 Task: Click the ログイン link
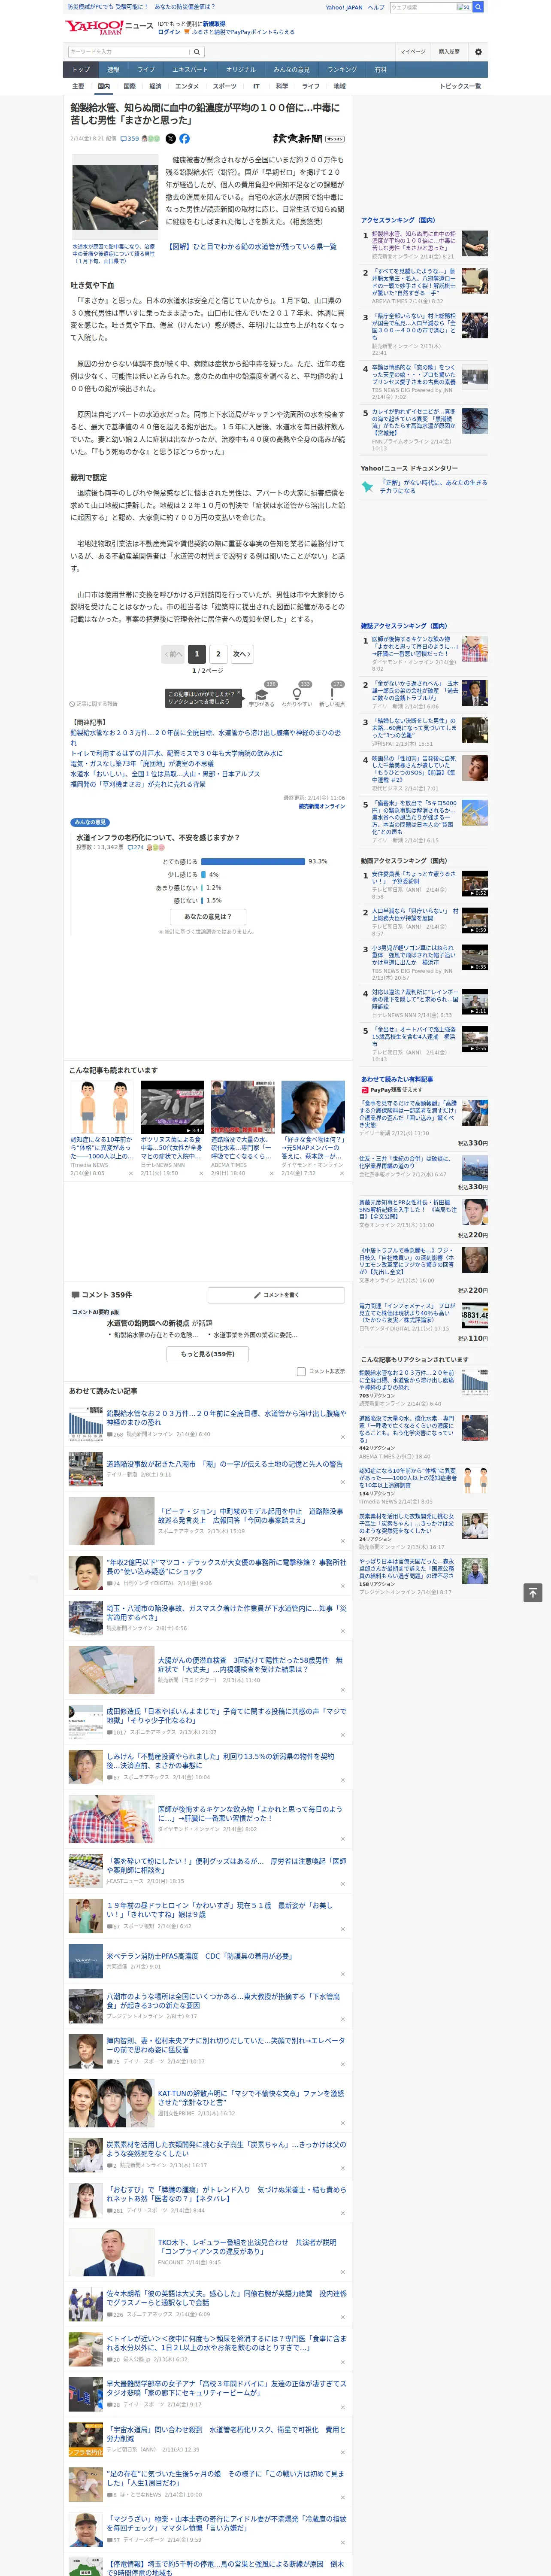coord(169,32)
